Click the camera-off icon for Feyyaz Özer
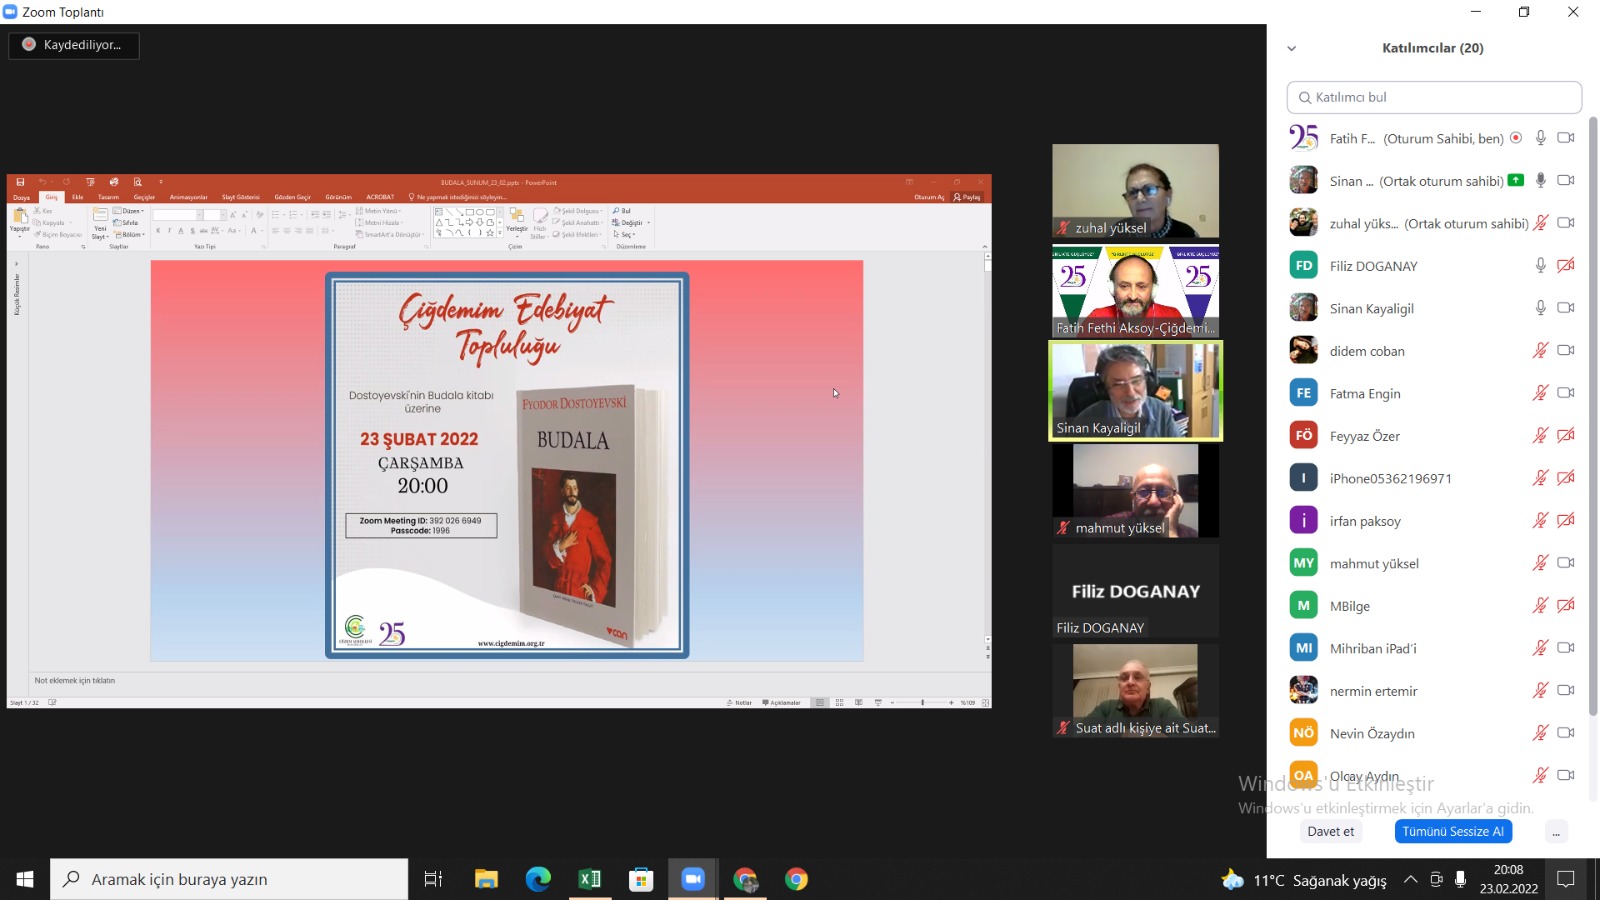 pyautogui.click(x=1566, y=435)
